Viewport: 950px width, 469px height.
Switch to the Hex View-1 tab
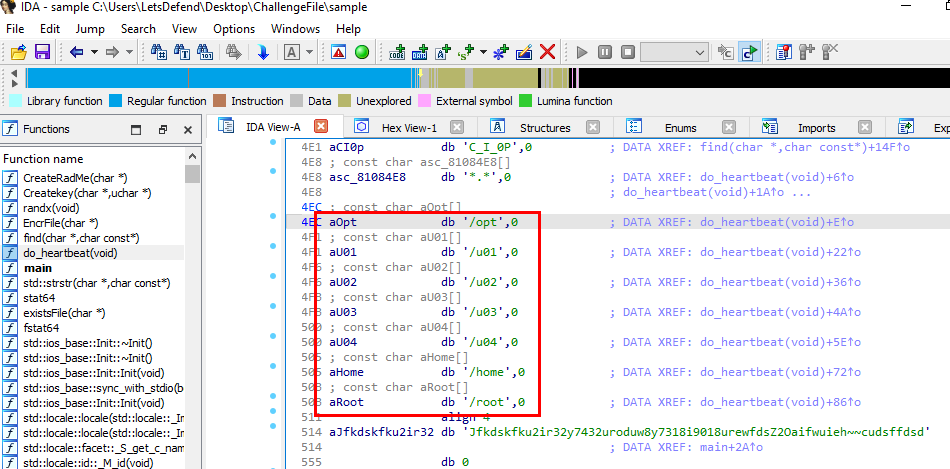pos(409,127)
